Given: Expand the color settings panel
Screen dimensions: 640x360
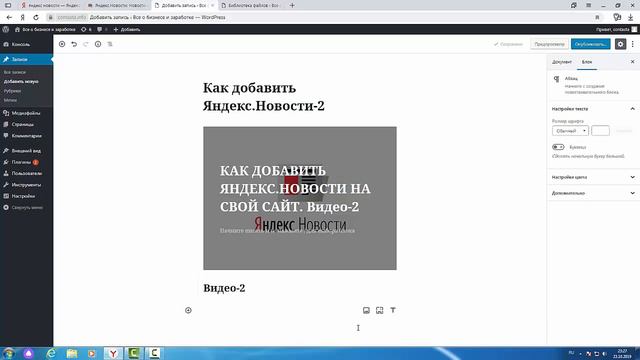Looking at the screenshot, I should click(593, 177).
